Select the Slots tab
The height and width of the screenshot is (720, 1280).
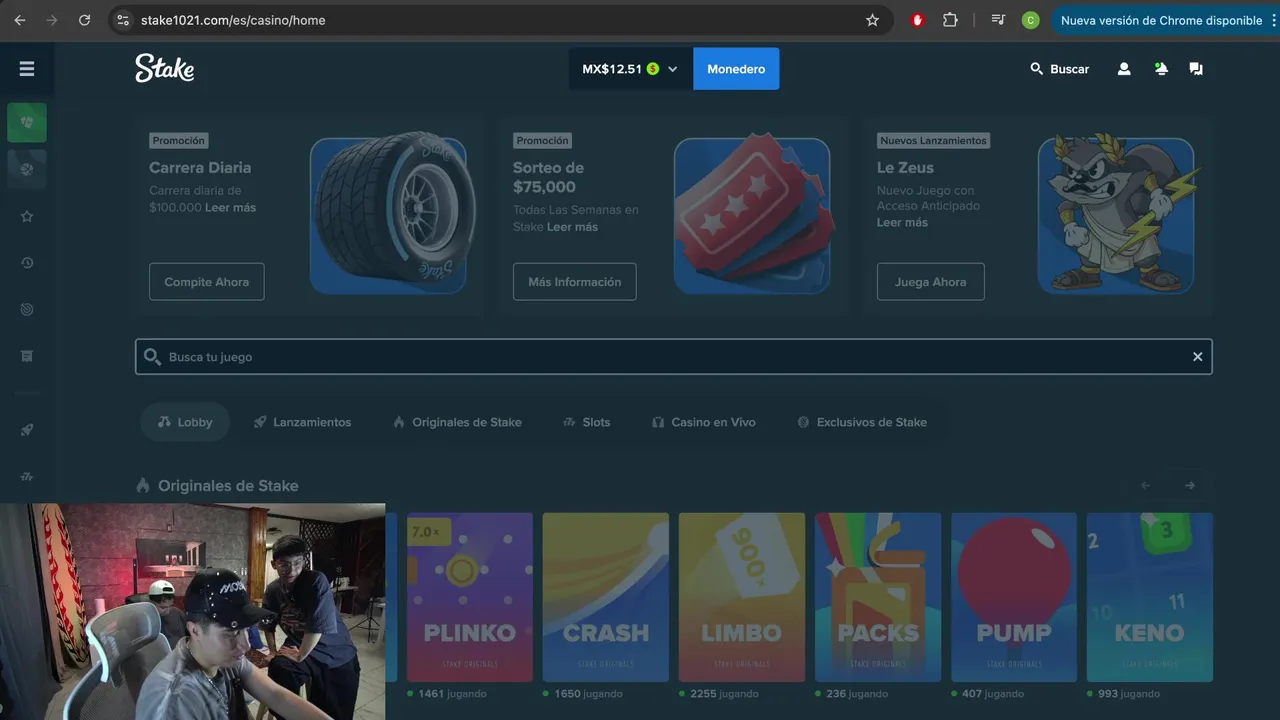[x=586, y=422]
